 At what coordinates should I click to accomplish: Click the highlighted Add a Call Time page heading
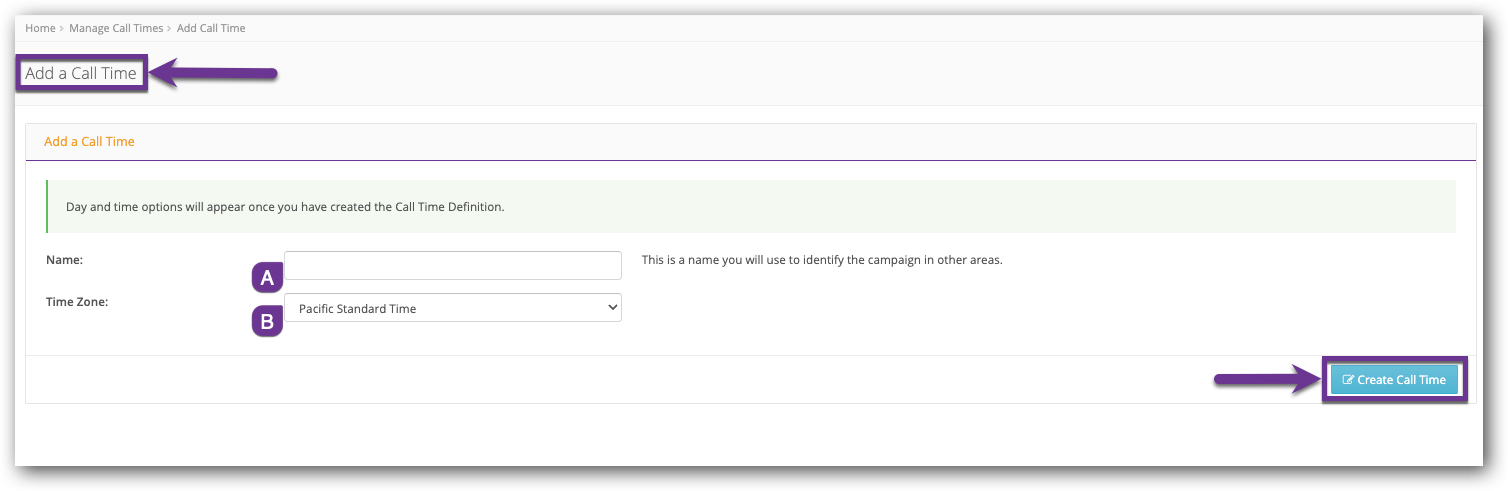pyautogui.click(x=81, y=73)
